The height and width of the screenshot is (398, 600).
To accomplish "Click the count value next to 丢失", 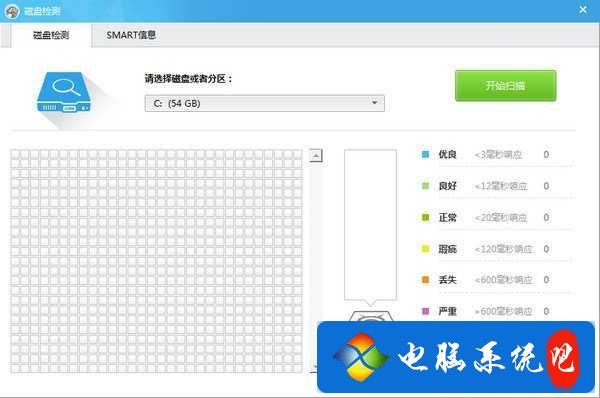I will click(x=546, y=280).
